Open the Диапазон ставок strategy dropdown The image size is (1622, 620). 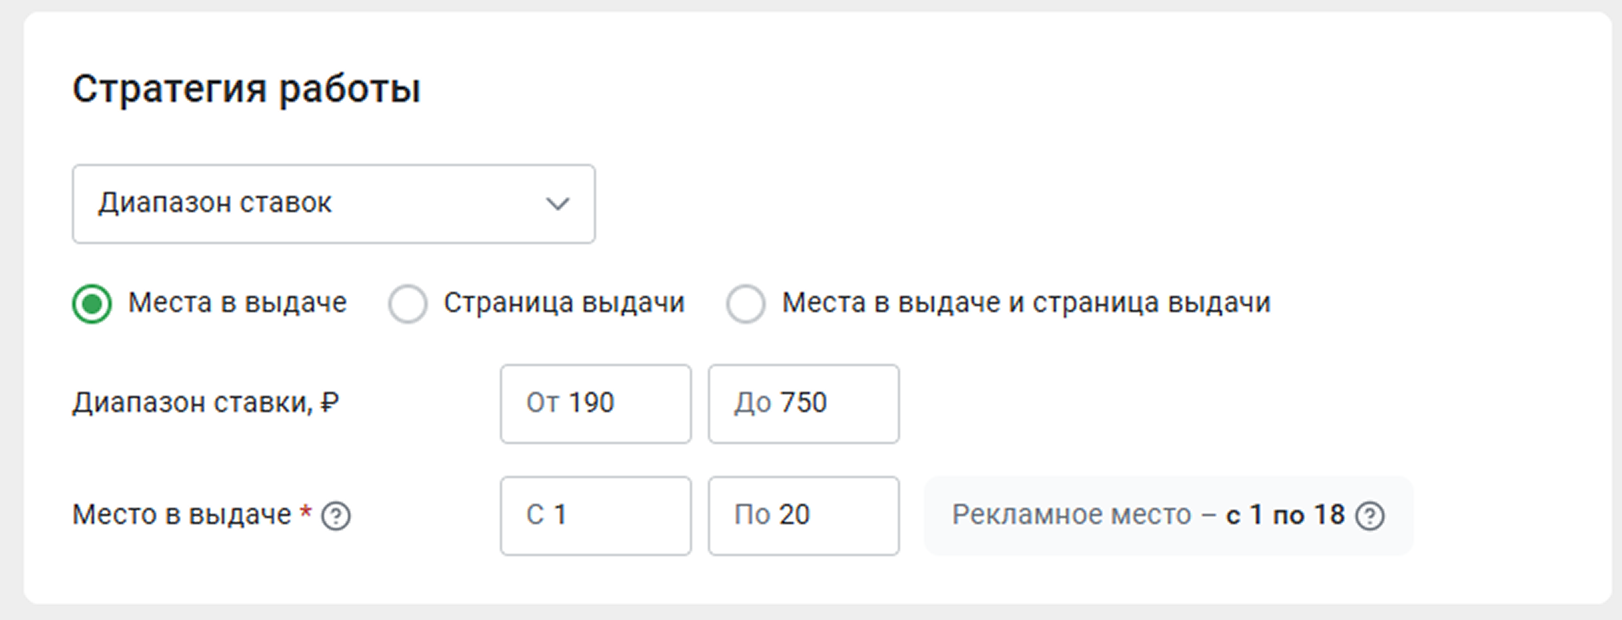334,204
